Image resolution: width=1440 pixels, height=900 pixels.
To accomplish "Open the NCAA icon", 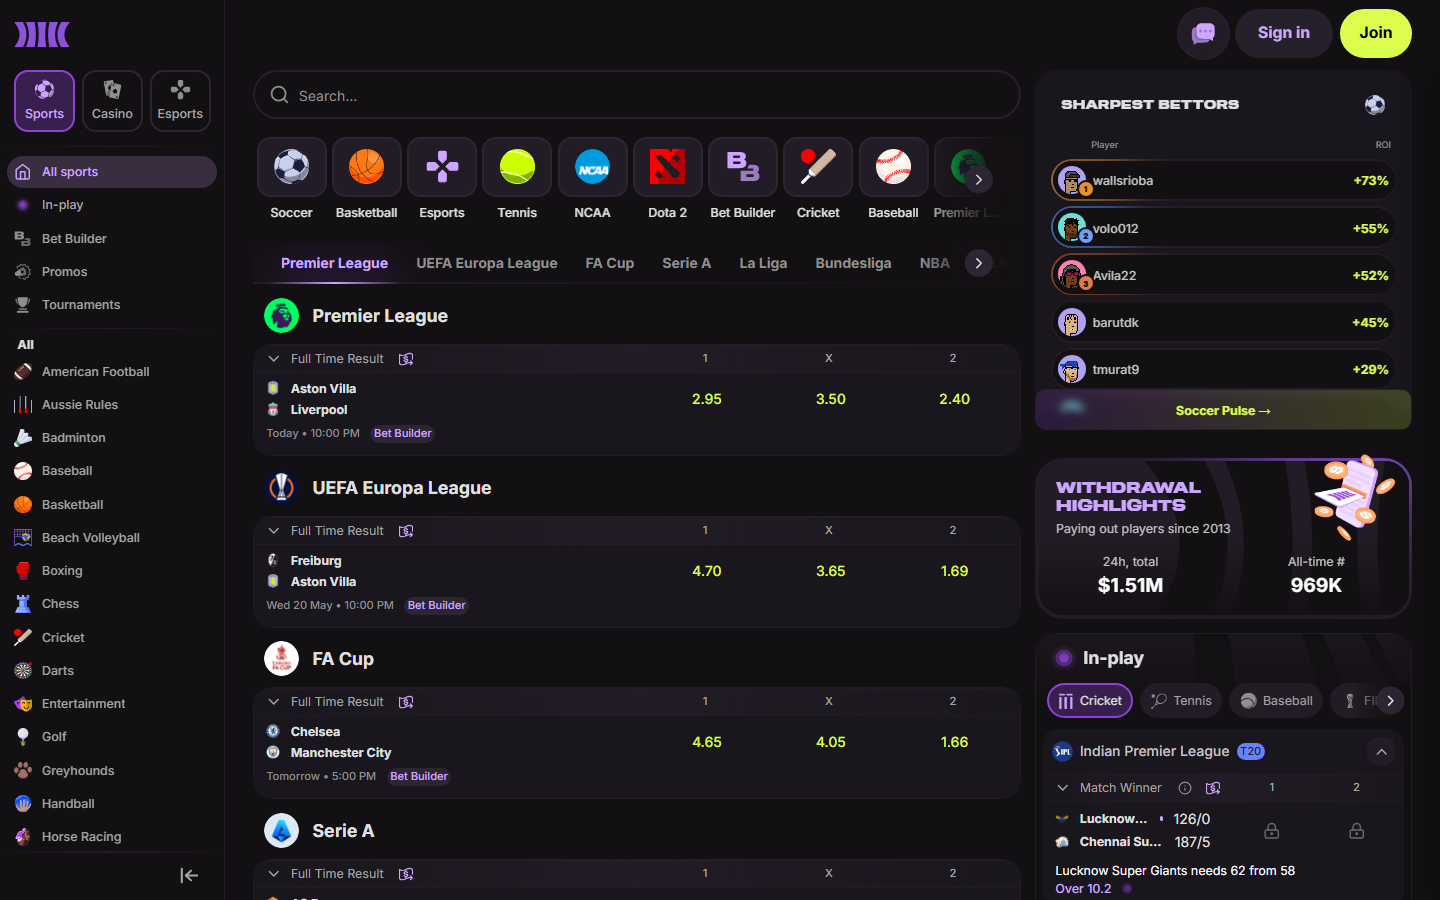I will [x=592, y=167].
